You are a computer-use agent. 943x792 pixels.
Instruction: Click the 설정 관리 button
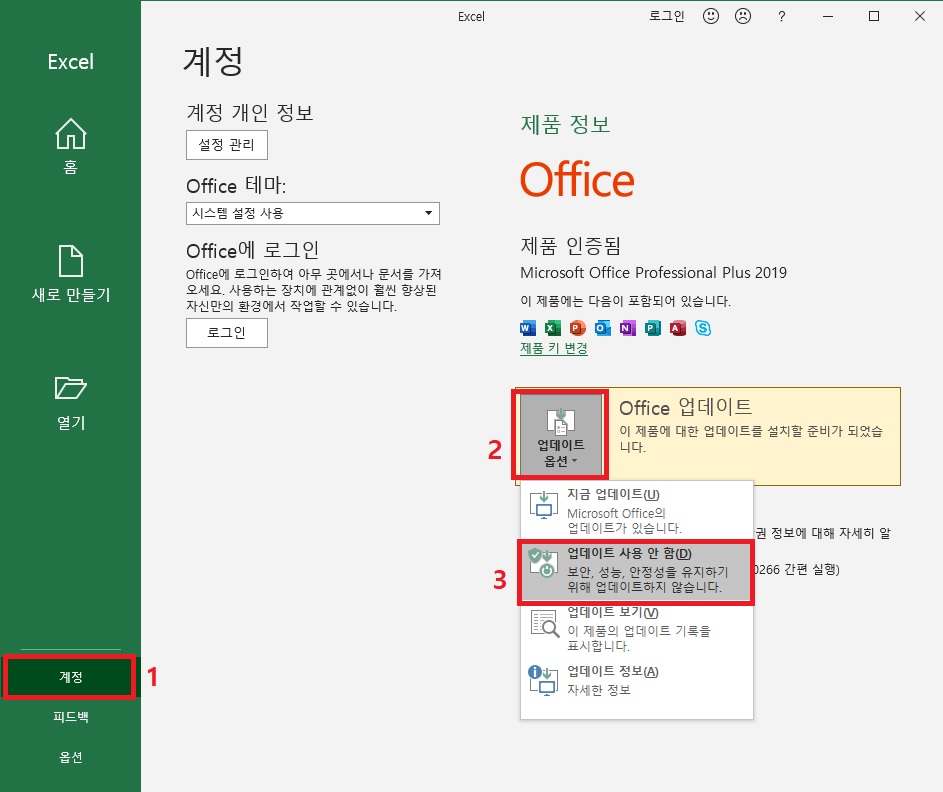click(x=227, y=145)
